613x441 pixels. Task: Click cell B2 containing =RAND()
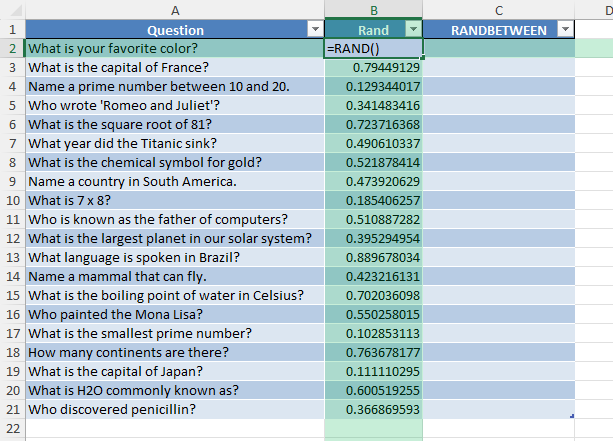[x=374, y=48]
